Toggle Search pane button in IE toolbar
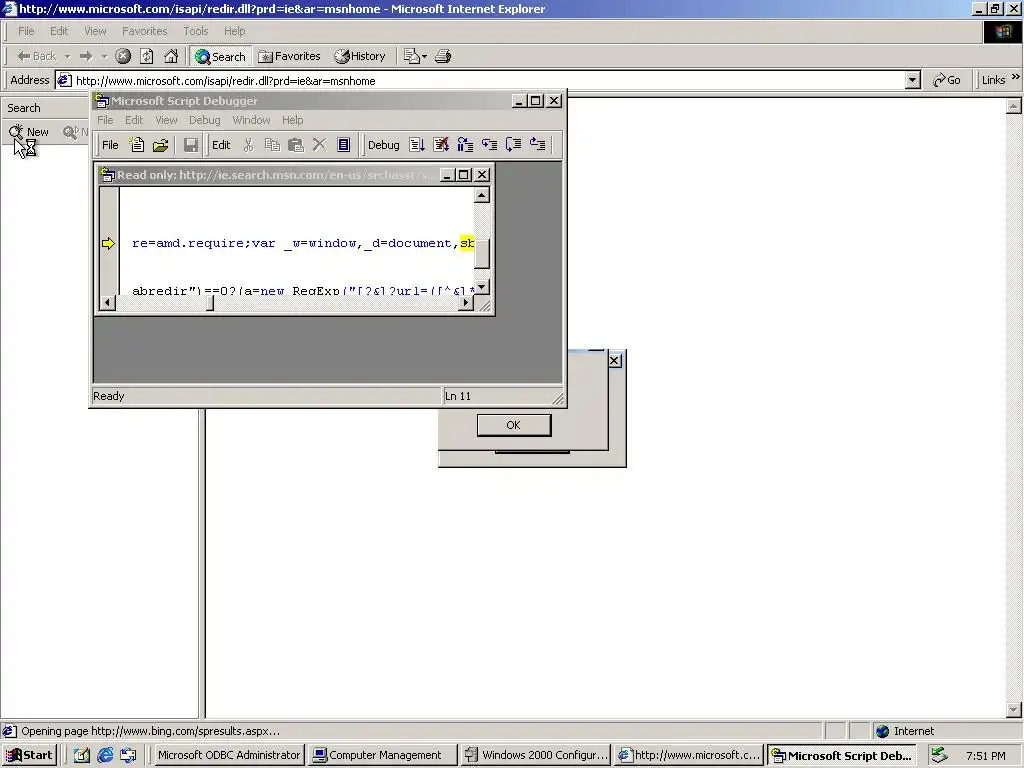The image size is (1024, 768). click(x=220, y=56)
